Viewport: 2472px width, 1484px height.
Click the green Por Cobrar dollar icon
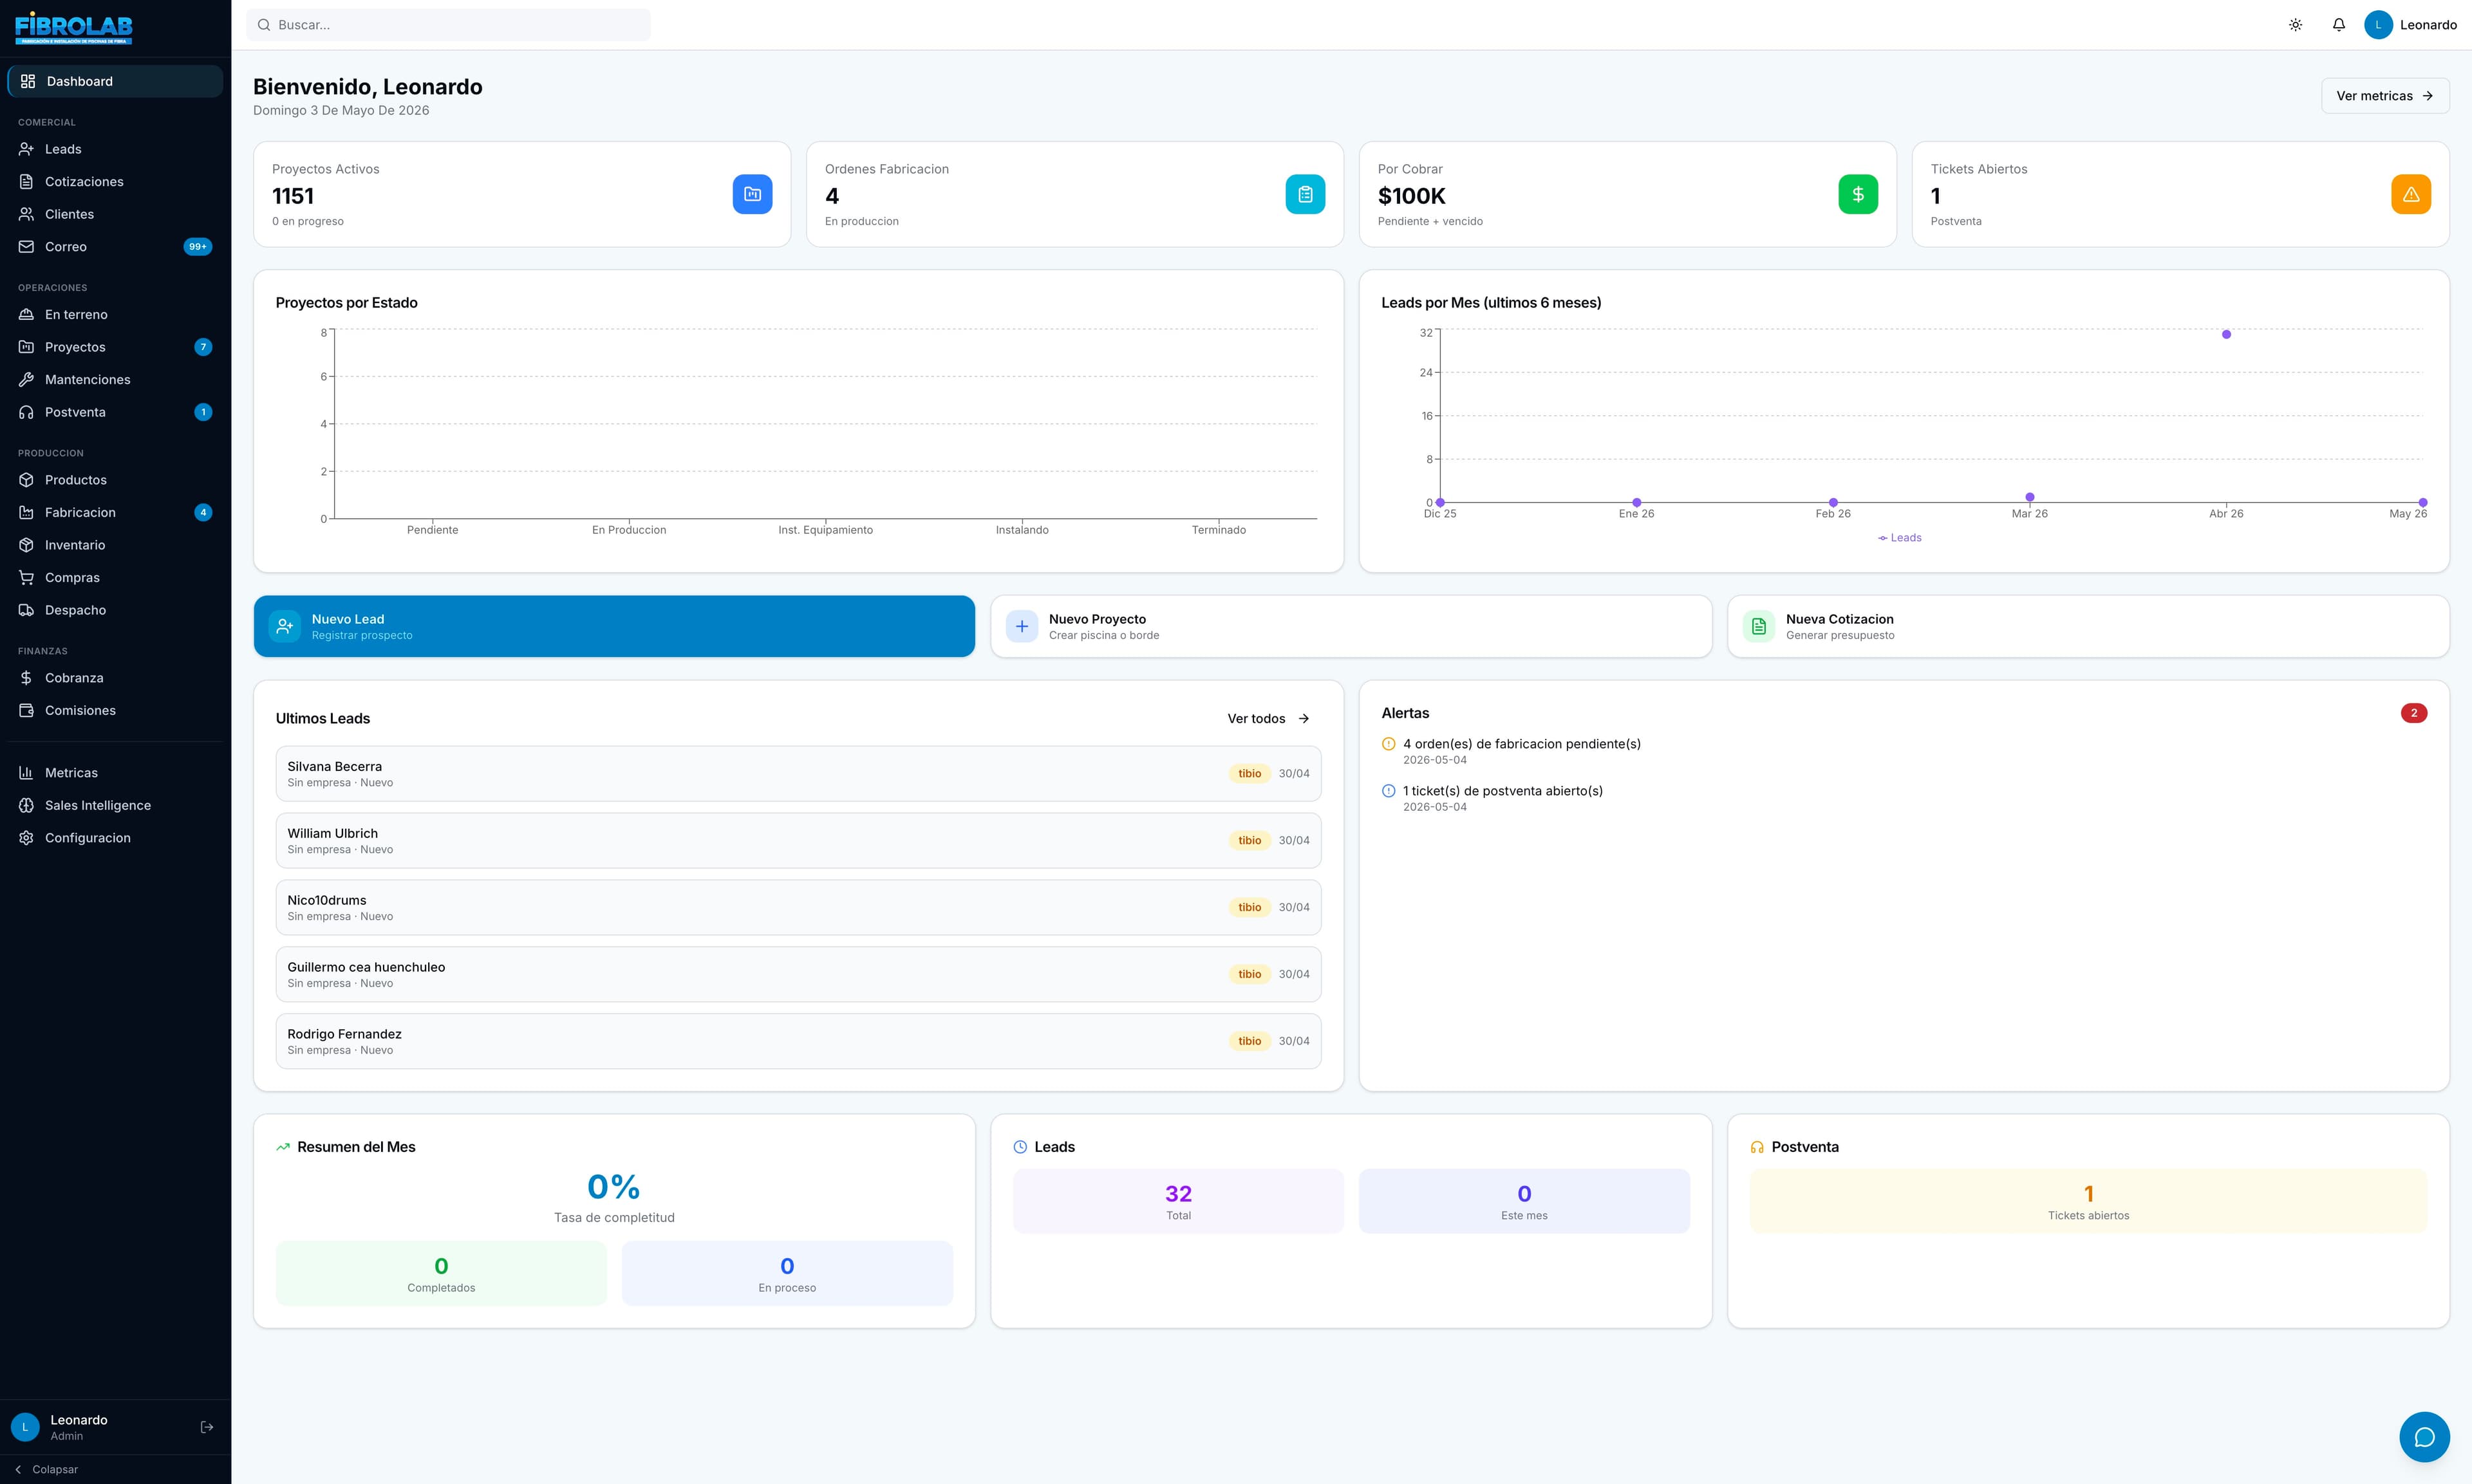[x=1858, y=194]
